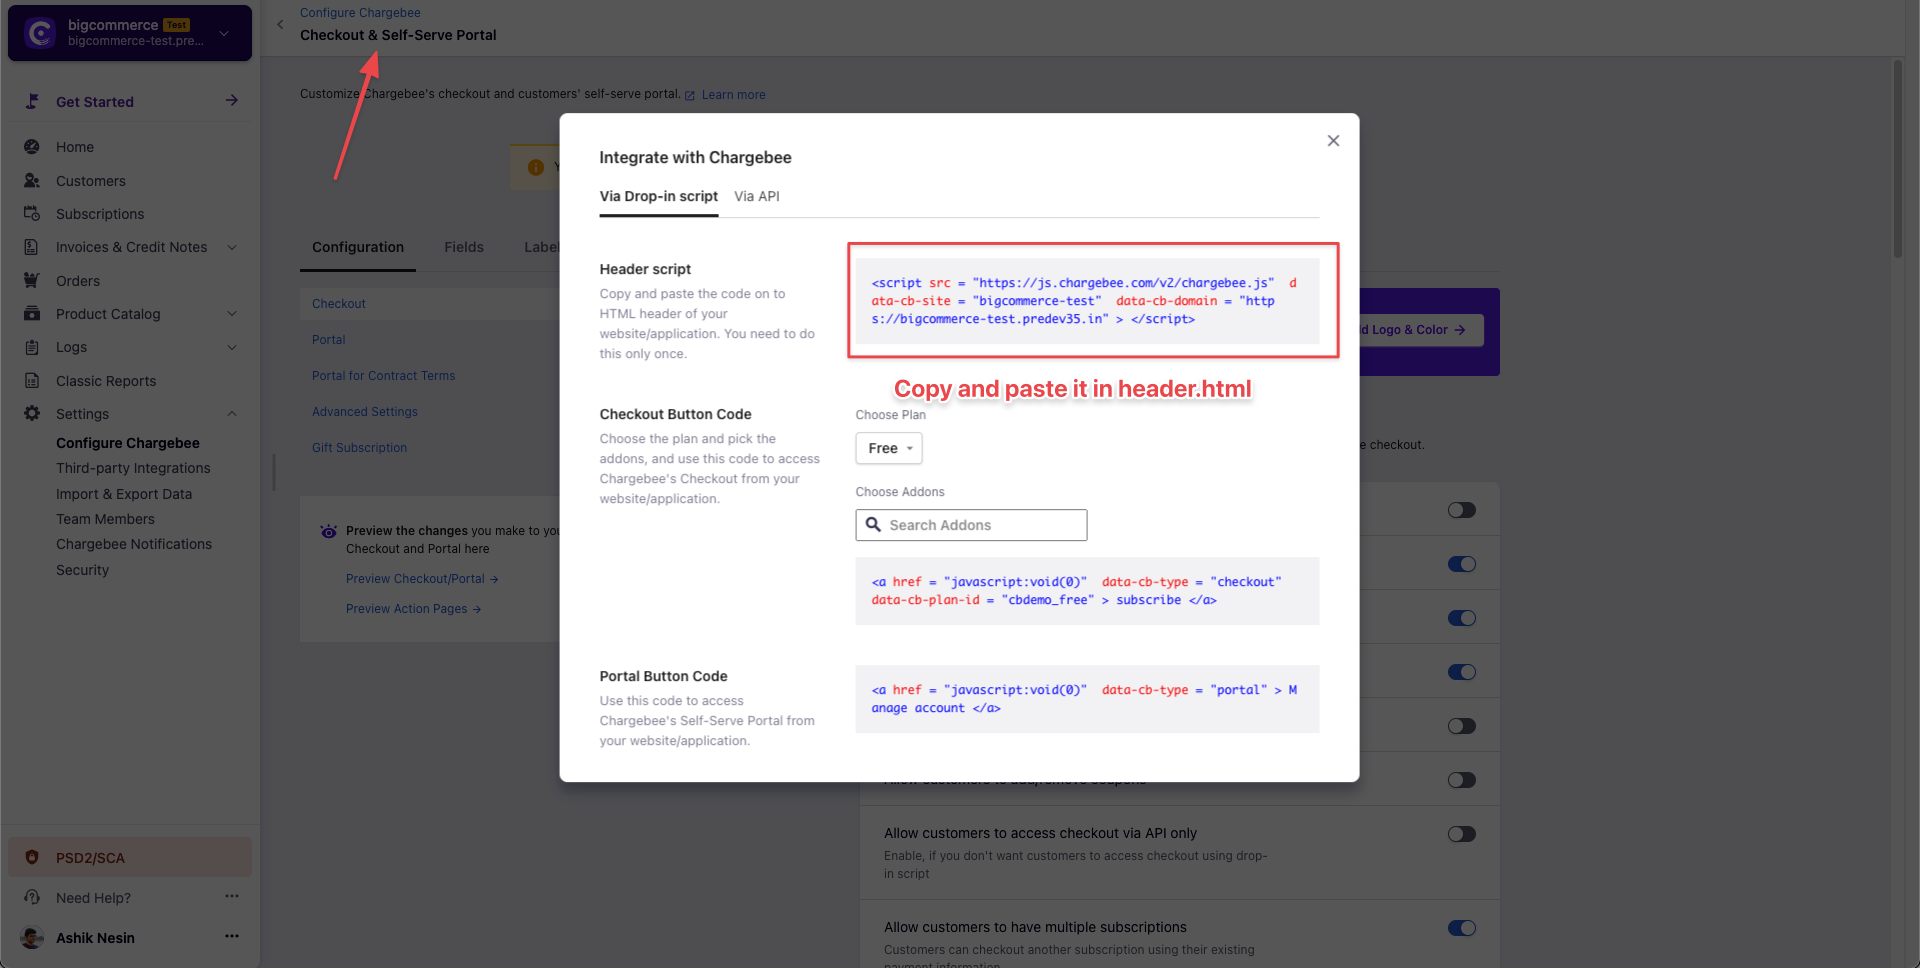Click the Home dashboard icon
This screenshot has height=968, width=1920.
[32, 147]
